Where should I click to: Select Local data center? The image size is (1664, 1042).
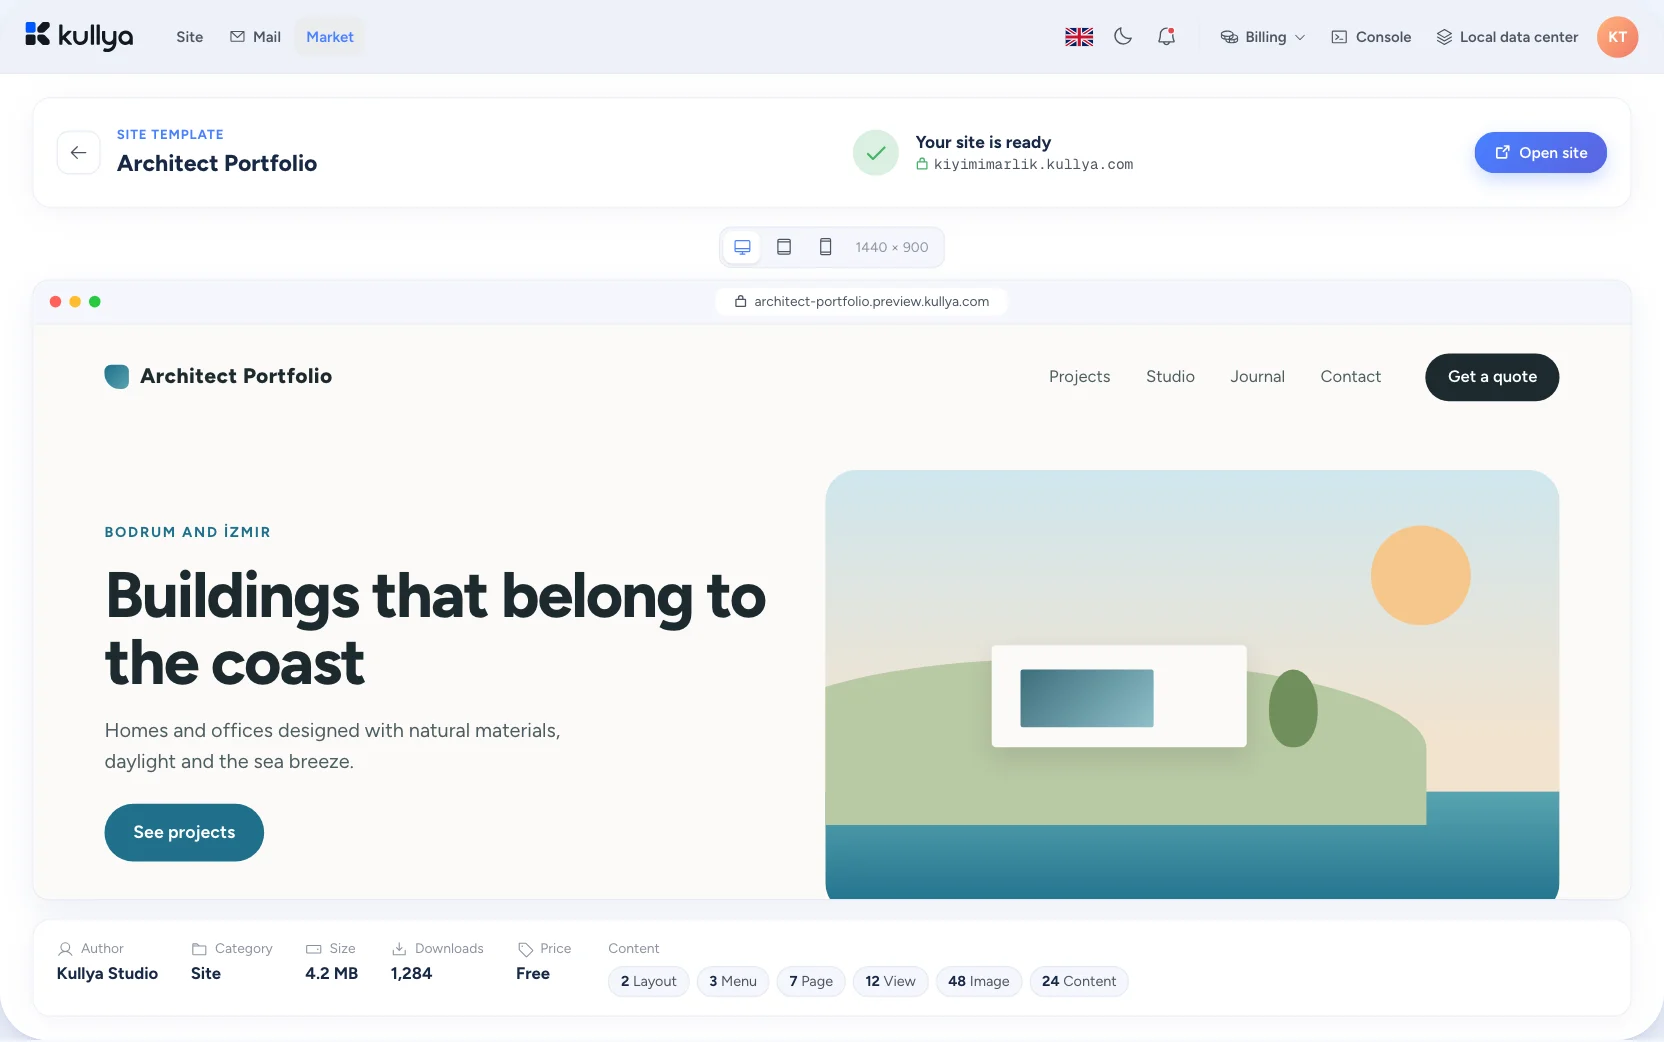click(x=1507, y=37)
